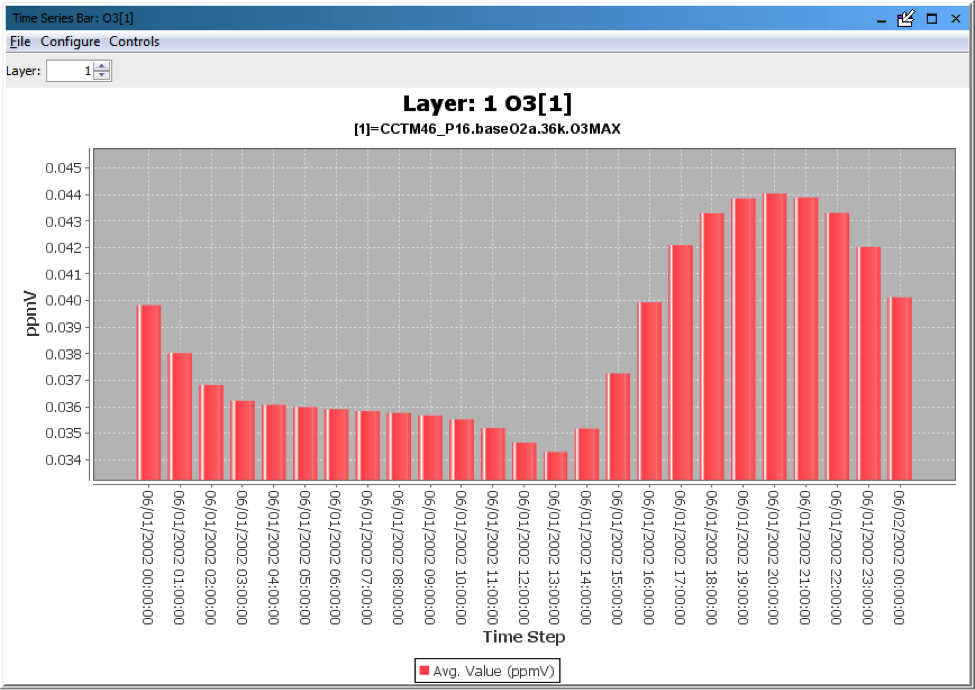Open the Controls menu
975x690 pixels.
point(134,42)
